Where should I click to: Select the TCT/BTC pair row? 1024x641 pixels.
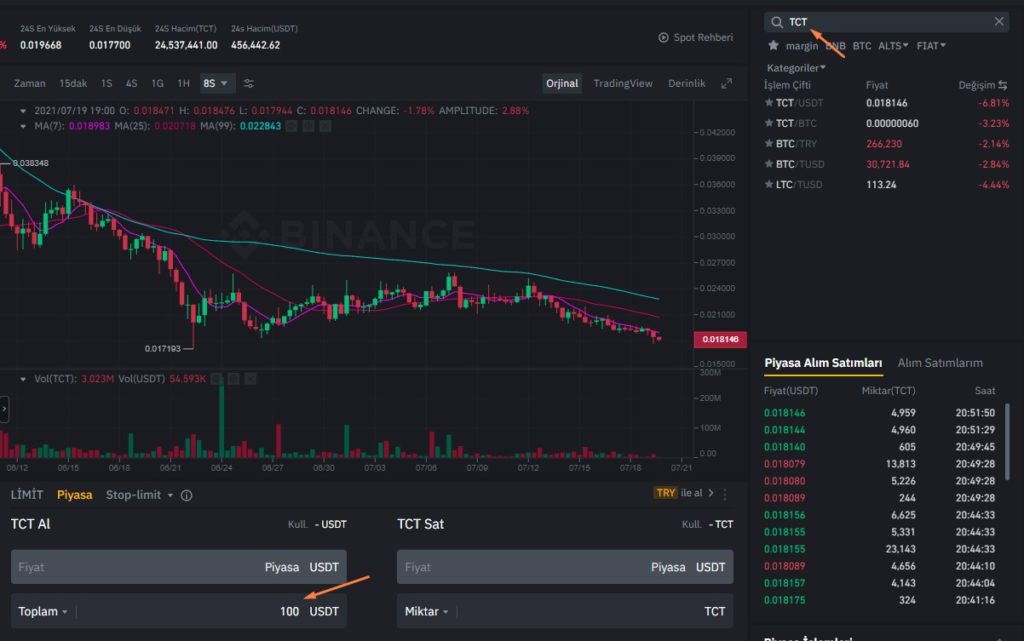886,123
